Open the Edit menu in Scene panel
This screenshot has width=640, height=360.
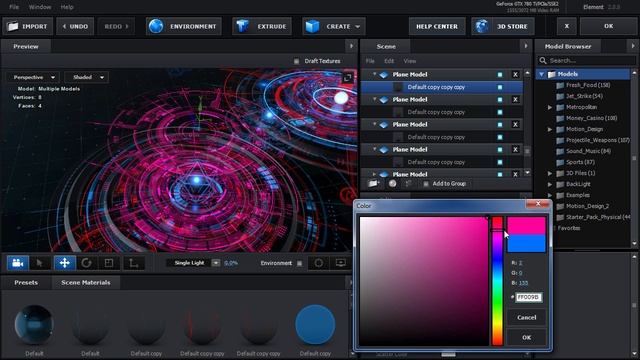point(389,61)
